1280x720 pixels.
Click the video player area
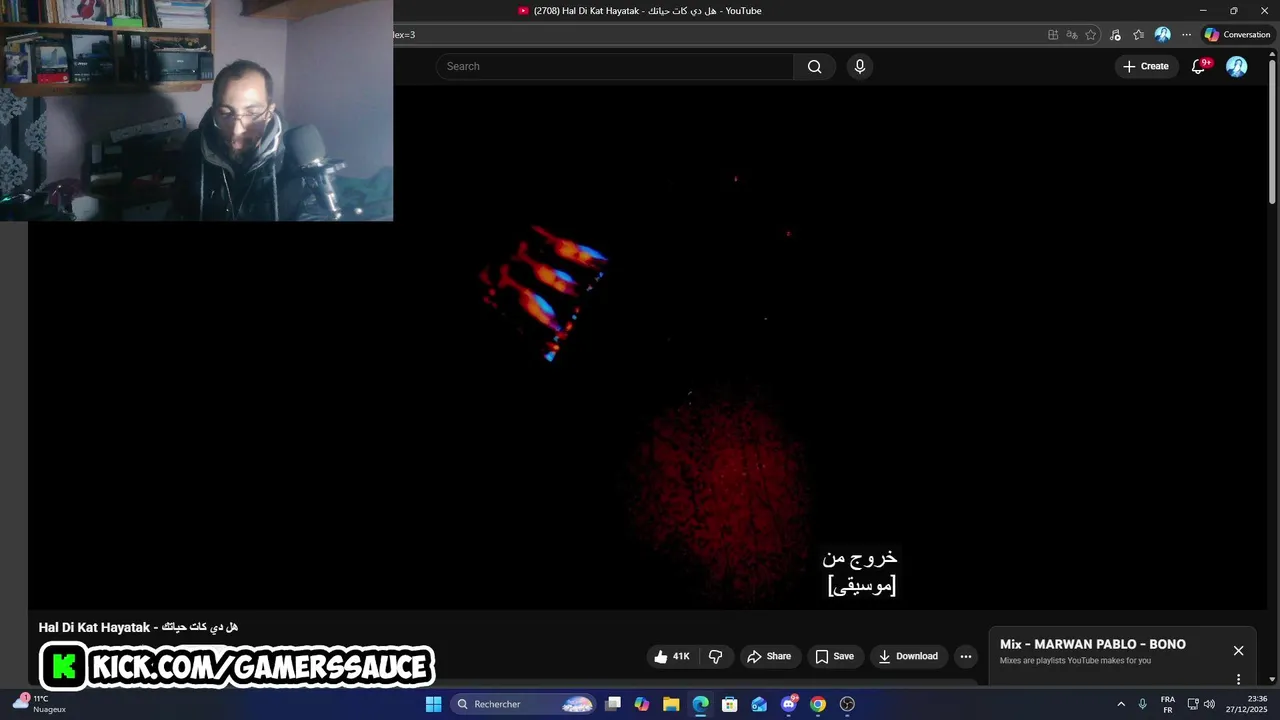click(x=650, y=347)
